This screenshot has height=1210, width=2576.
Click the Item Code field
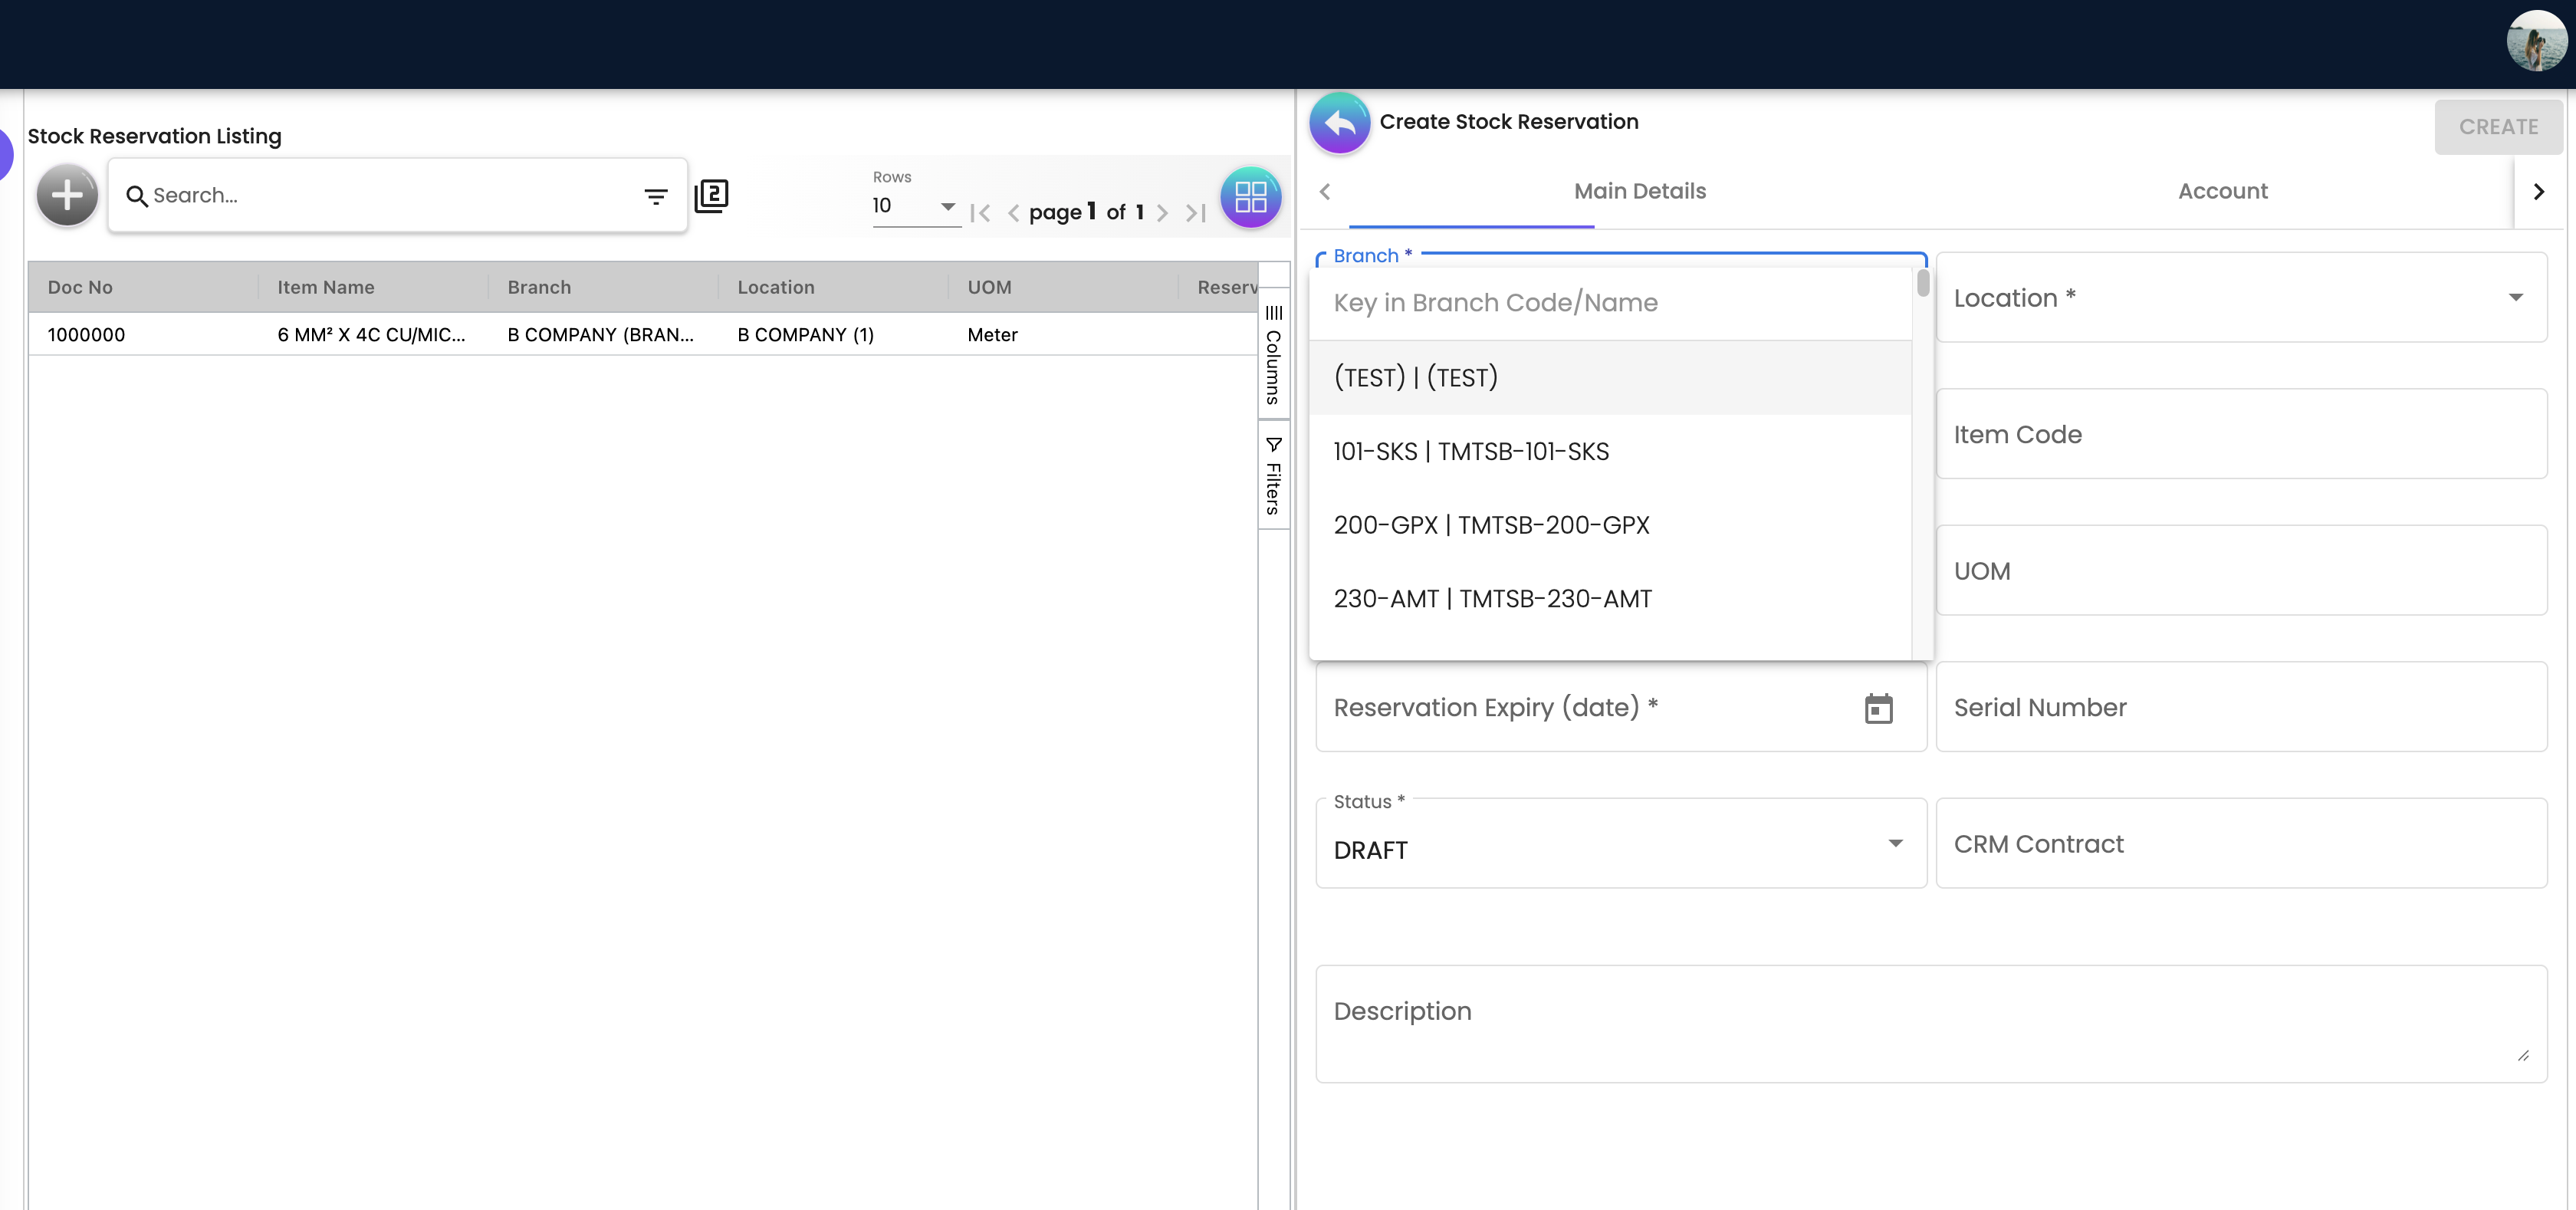pyautogui.click(x=2241, y=434)
